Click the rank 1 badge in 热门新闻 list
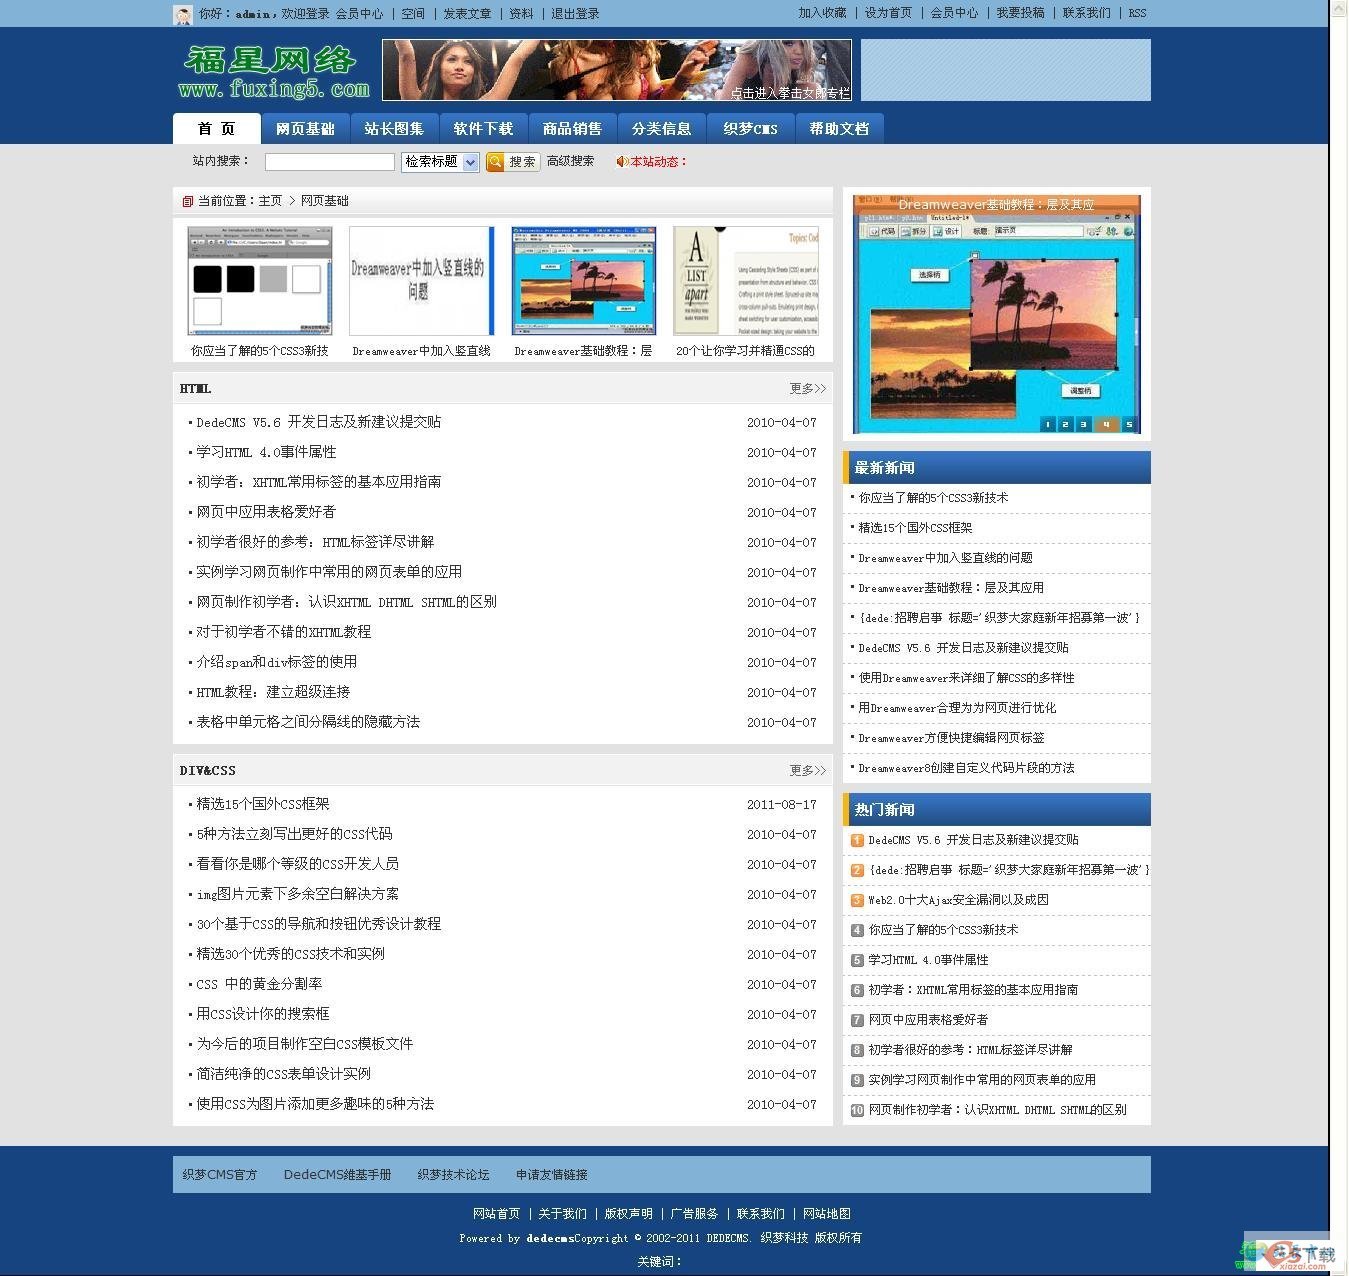Image resolution: width=1349 pixels, height=1276 pixels. [857, 840]
